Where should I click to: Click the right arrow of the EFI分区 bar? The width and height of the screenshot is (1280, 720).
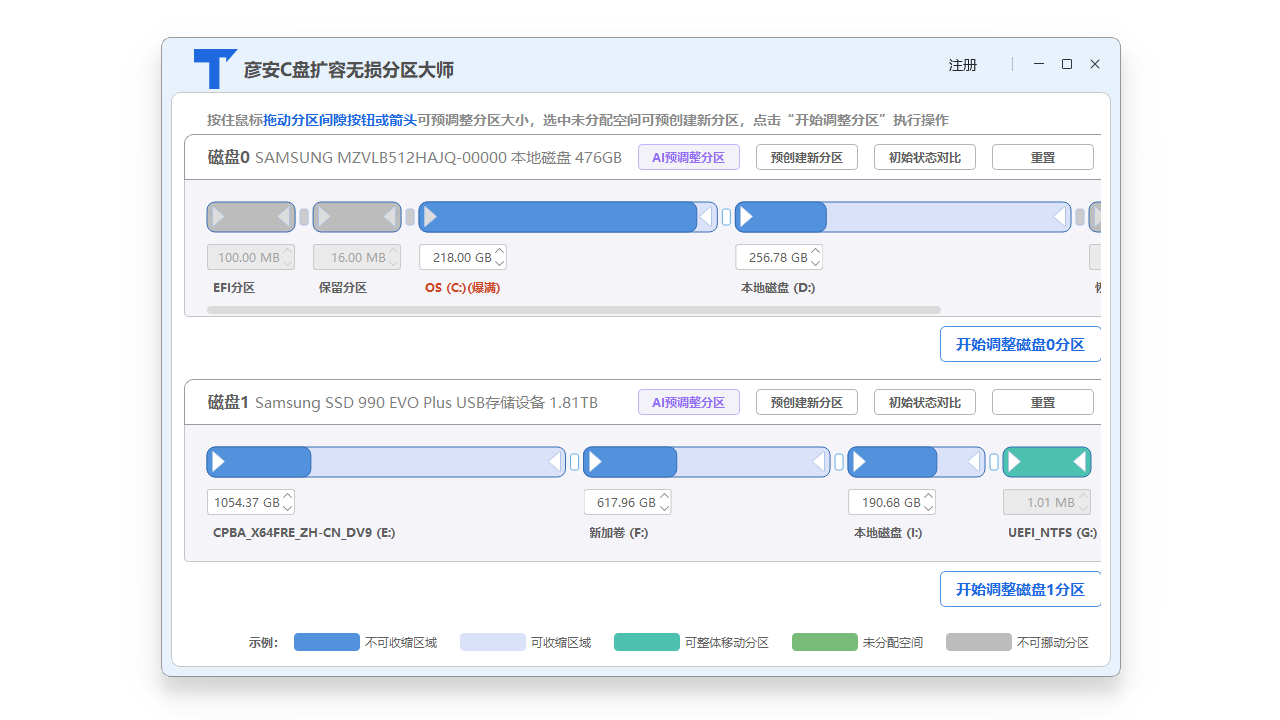[284, 216]
